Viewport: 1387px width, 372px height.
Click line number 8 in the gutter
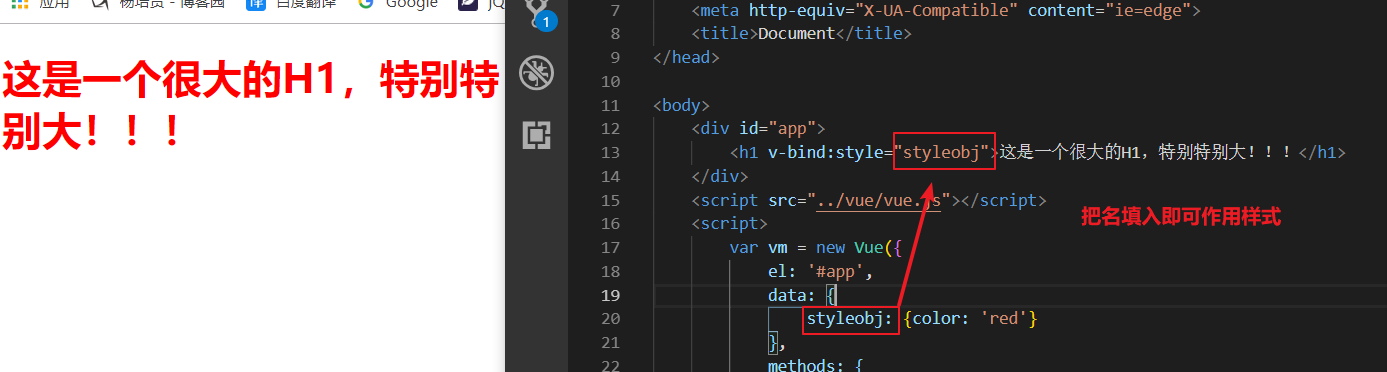click(x=615, y=34)
